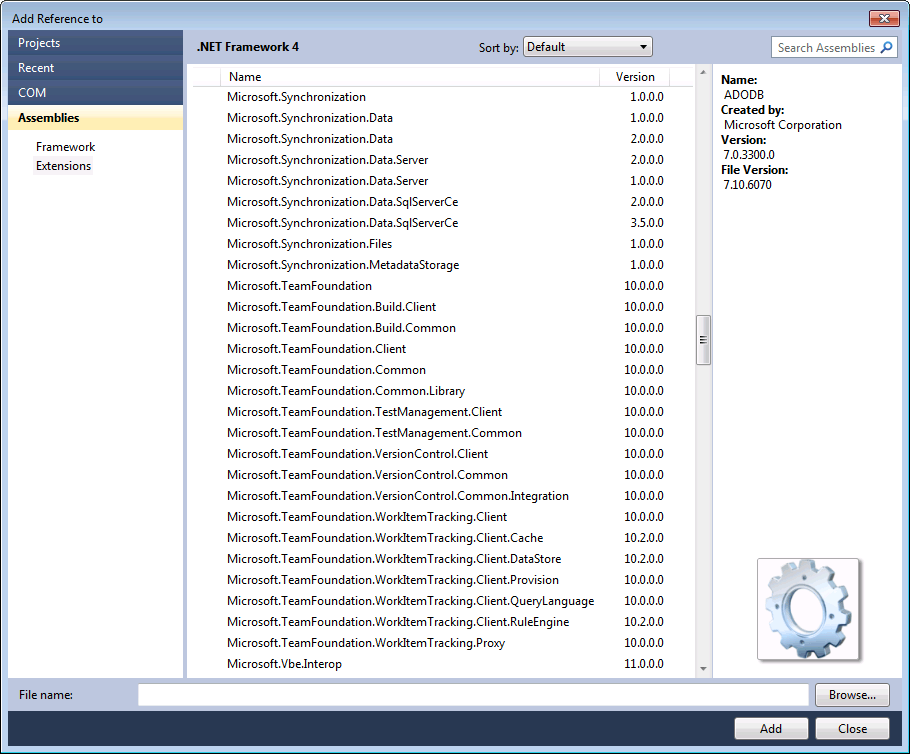The image size is (910, 754).
Task: Select Microsoft.Synchronization.Data.Server version 1.0.0.0
Action: click(x=443, y=181)
